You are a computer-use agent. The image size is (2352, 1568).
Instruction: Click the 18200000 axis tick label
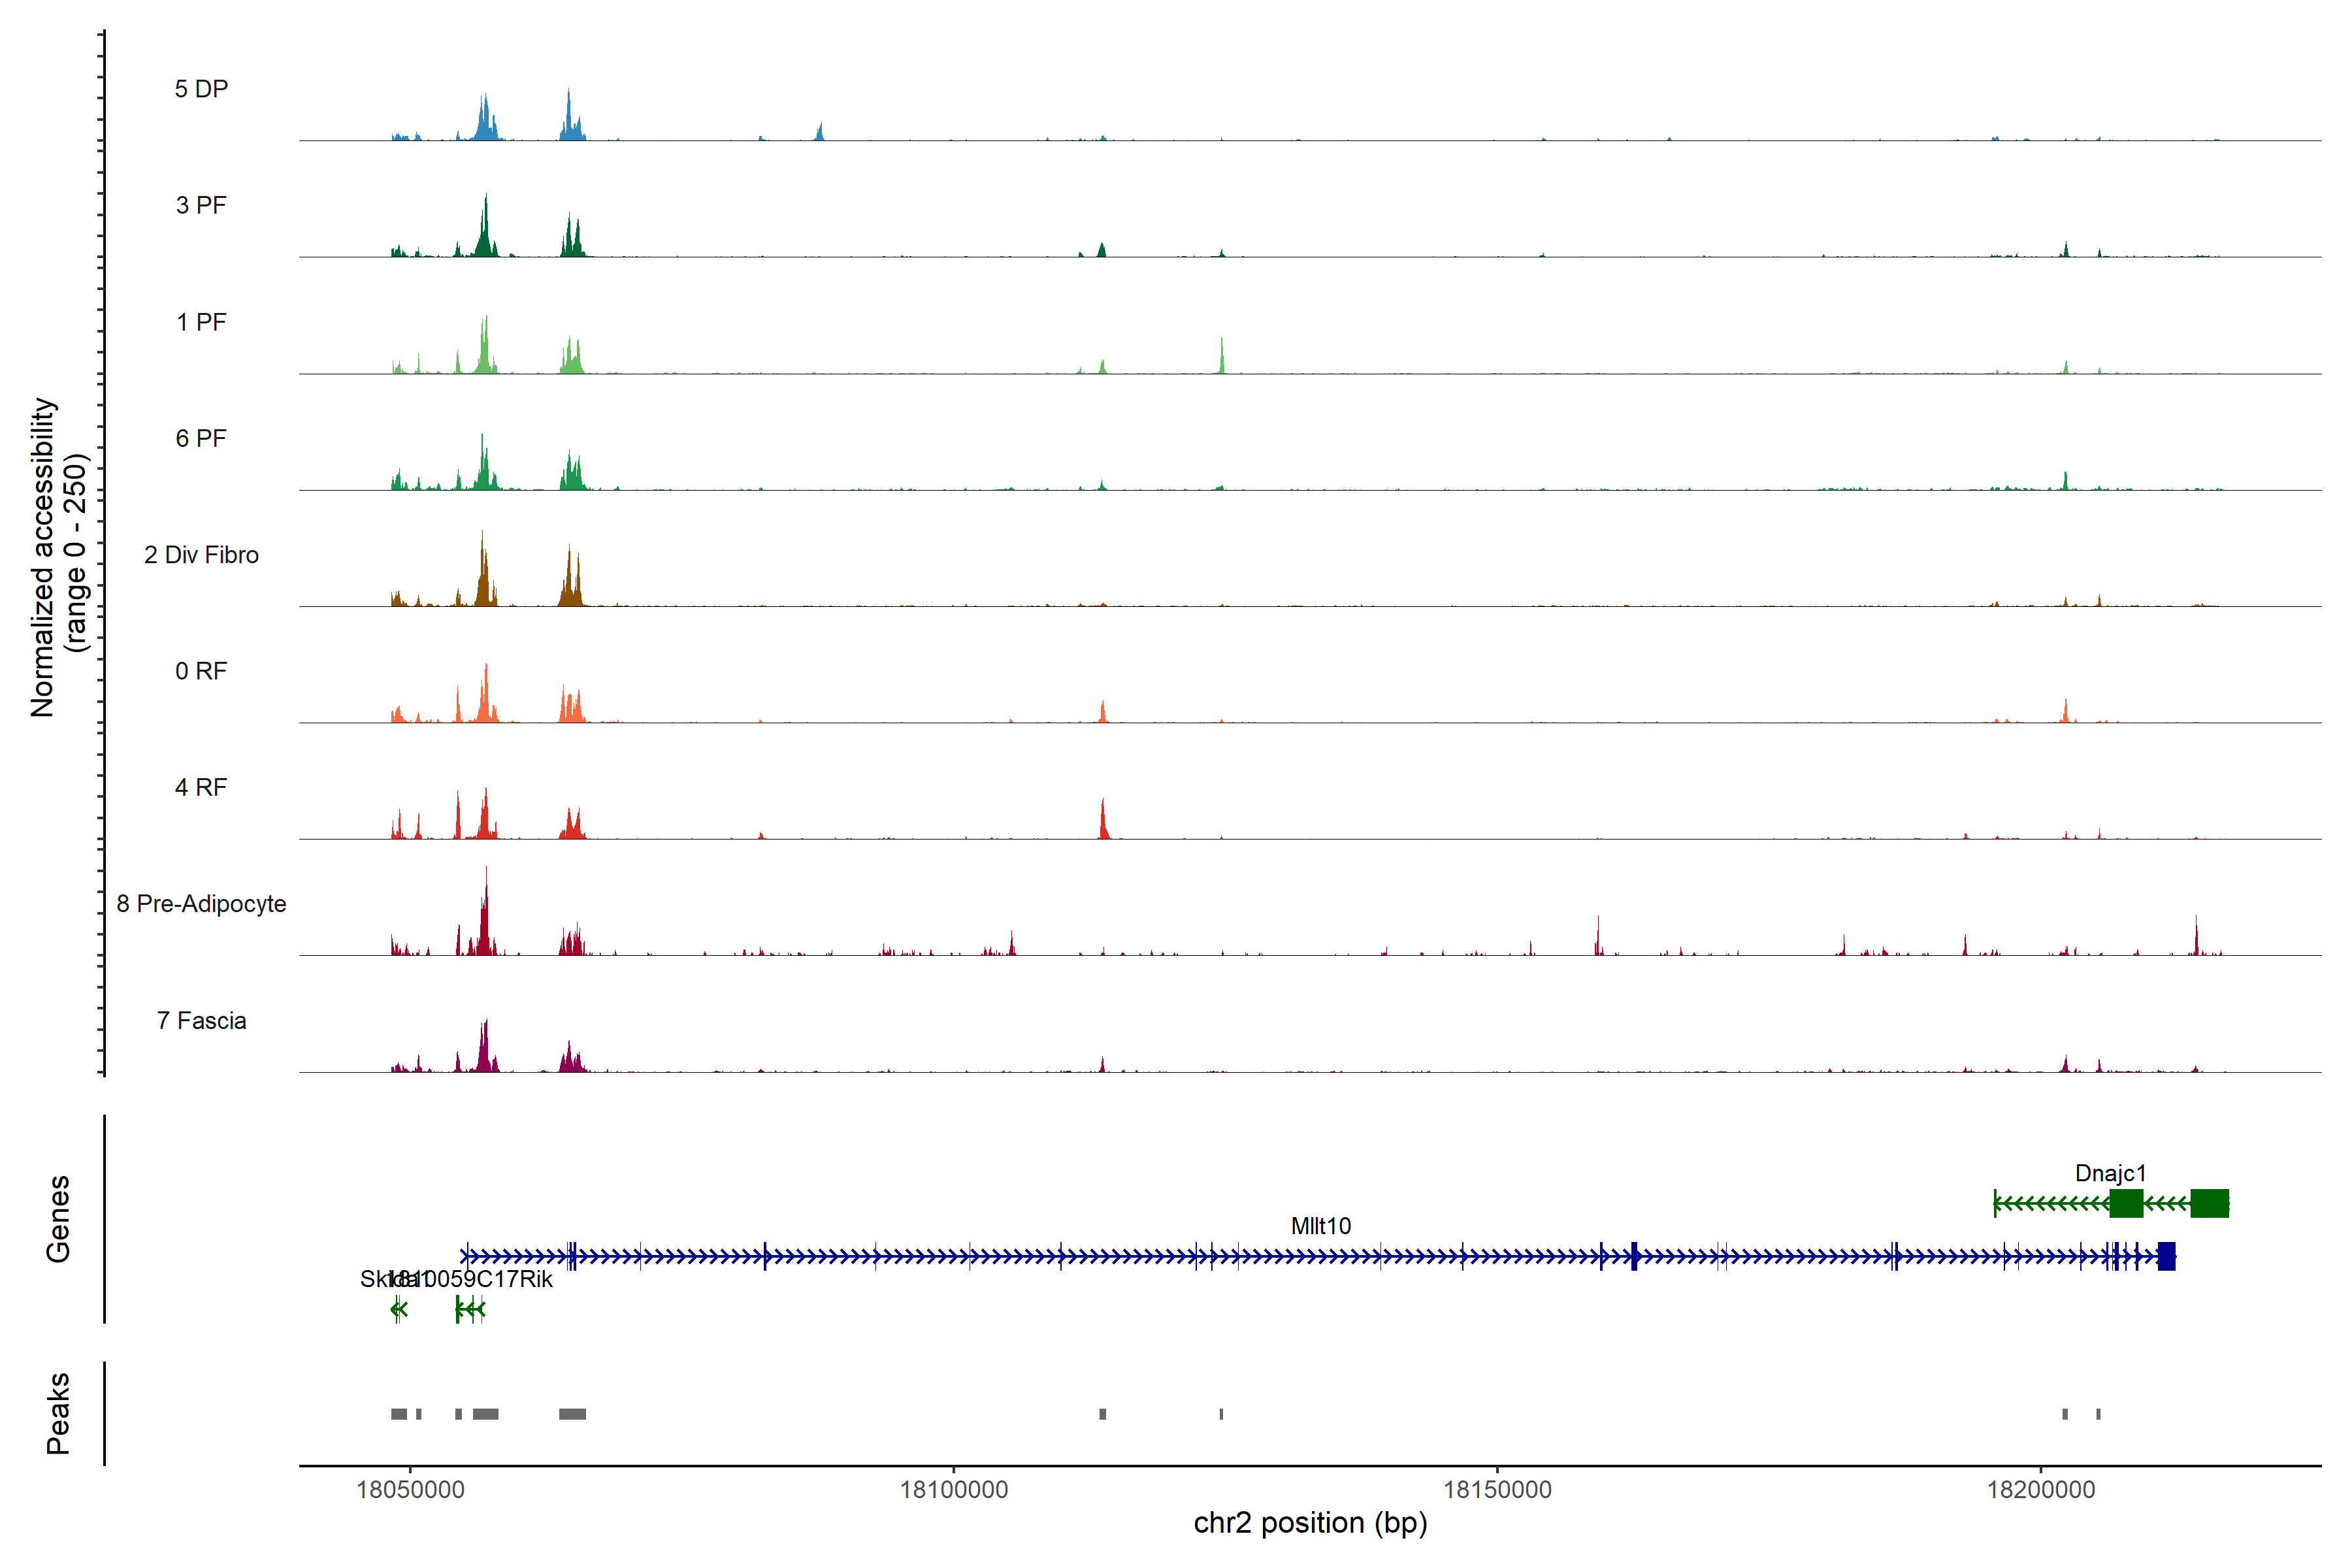coord(2040,1490)
